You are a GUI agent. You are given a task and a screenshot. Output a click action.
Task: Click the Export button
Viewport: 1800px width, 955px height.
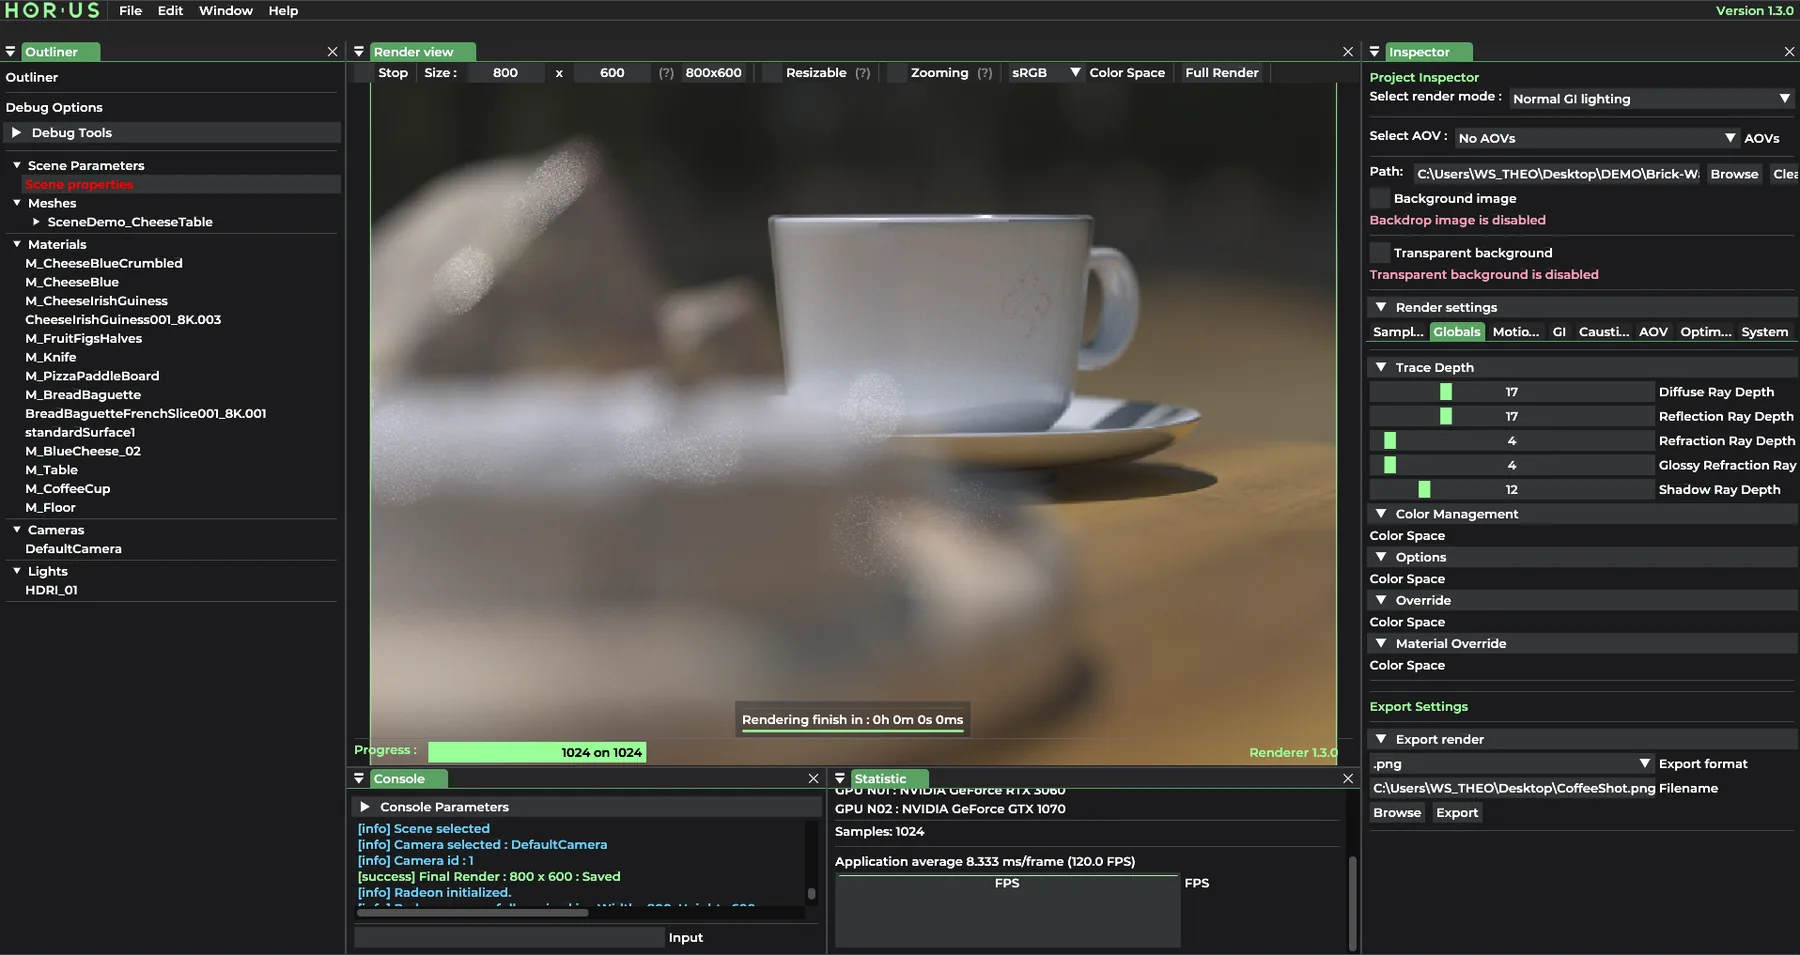(x=1457, y=813)
